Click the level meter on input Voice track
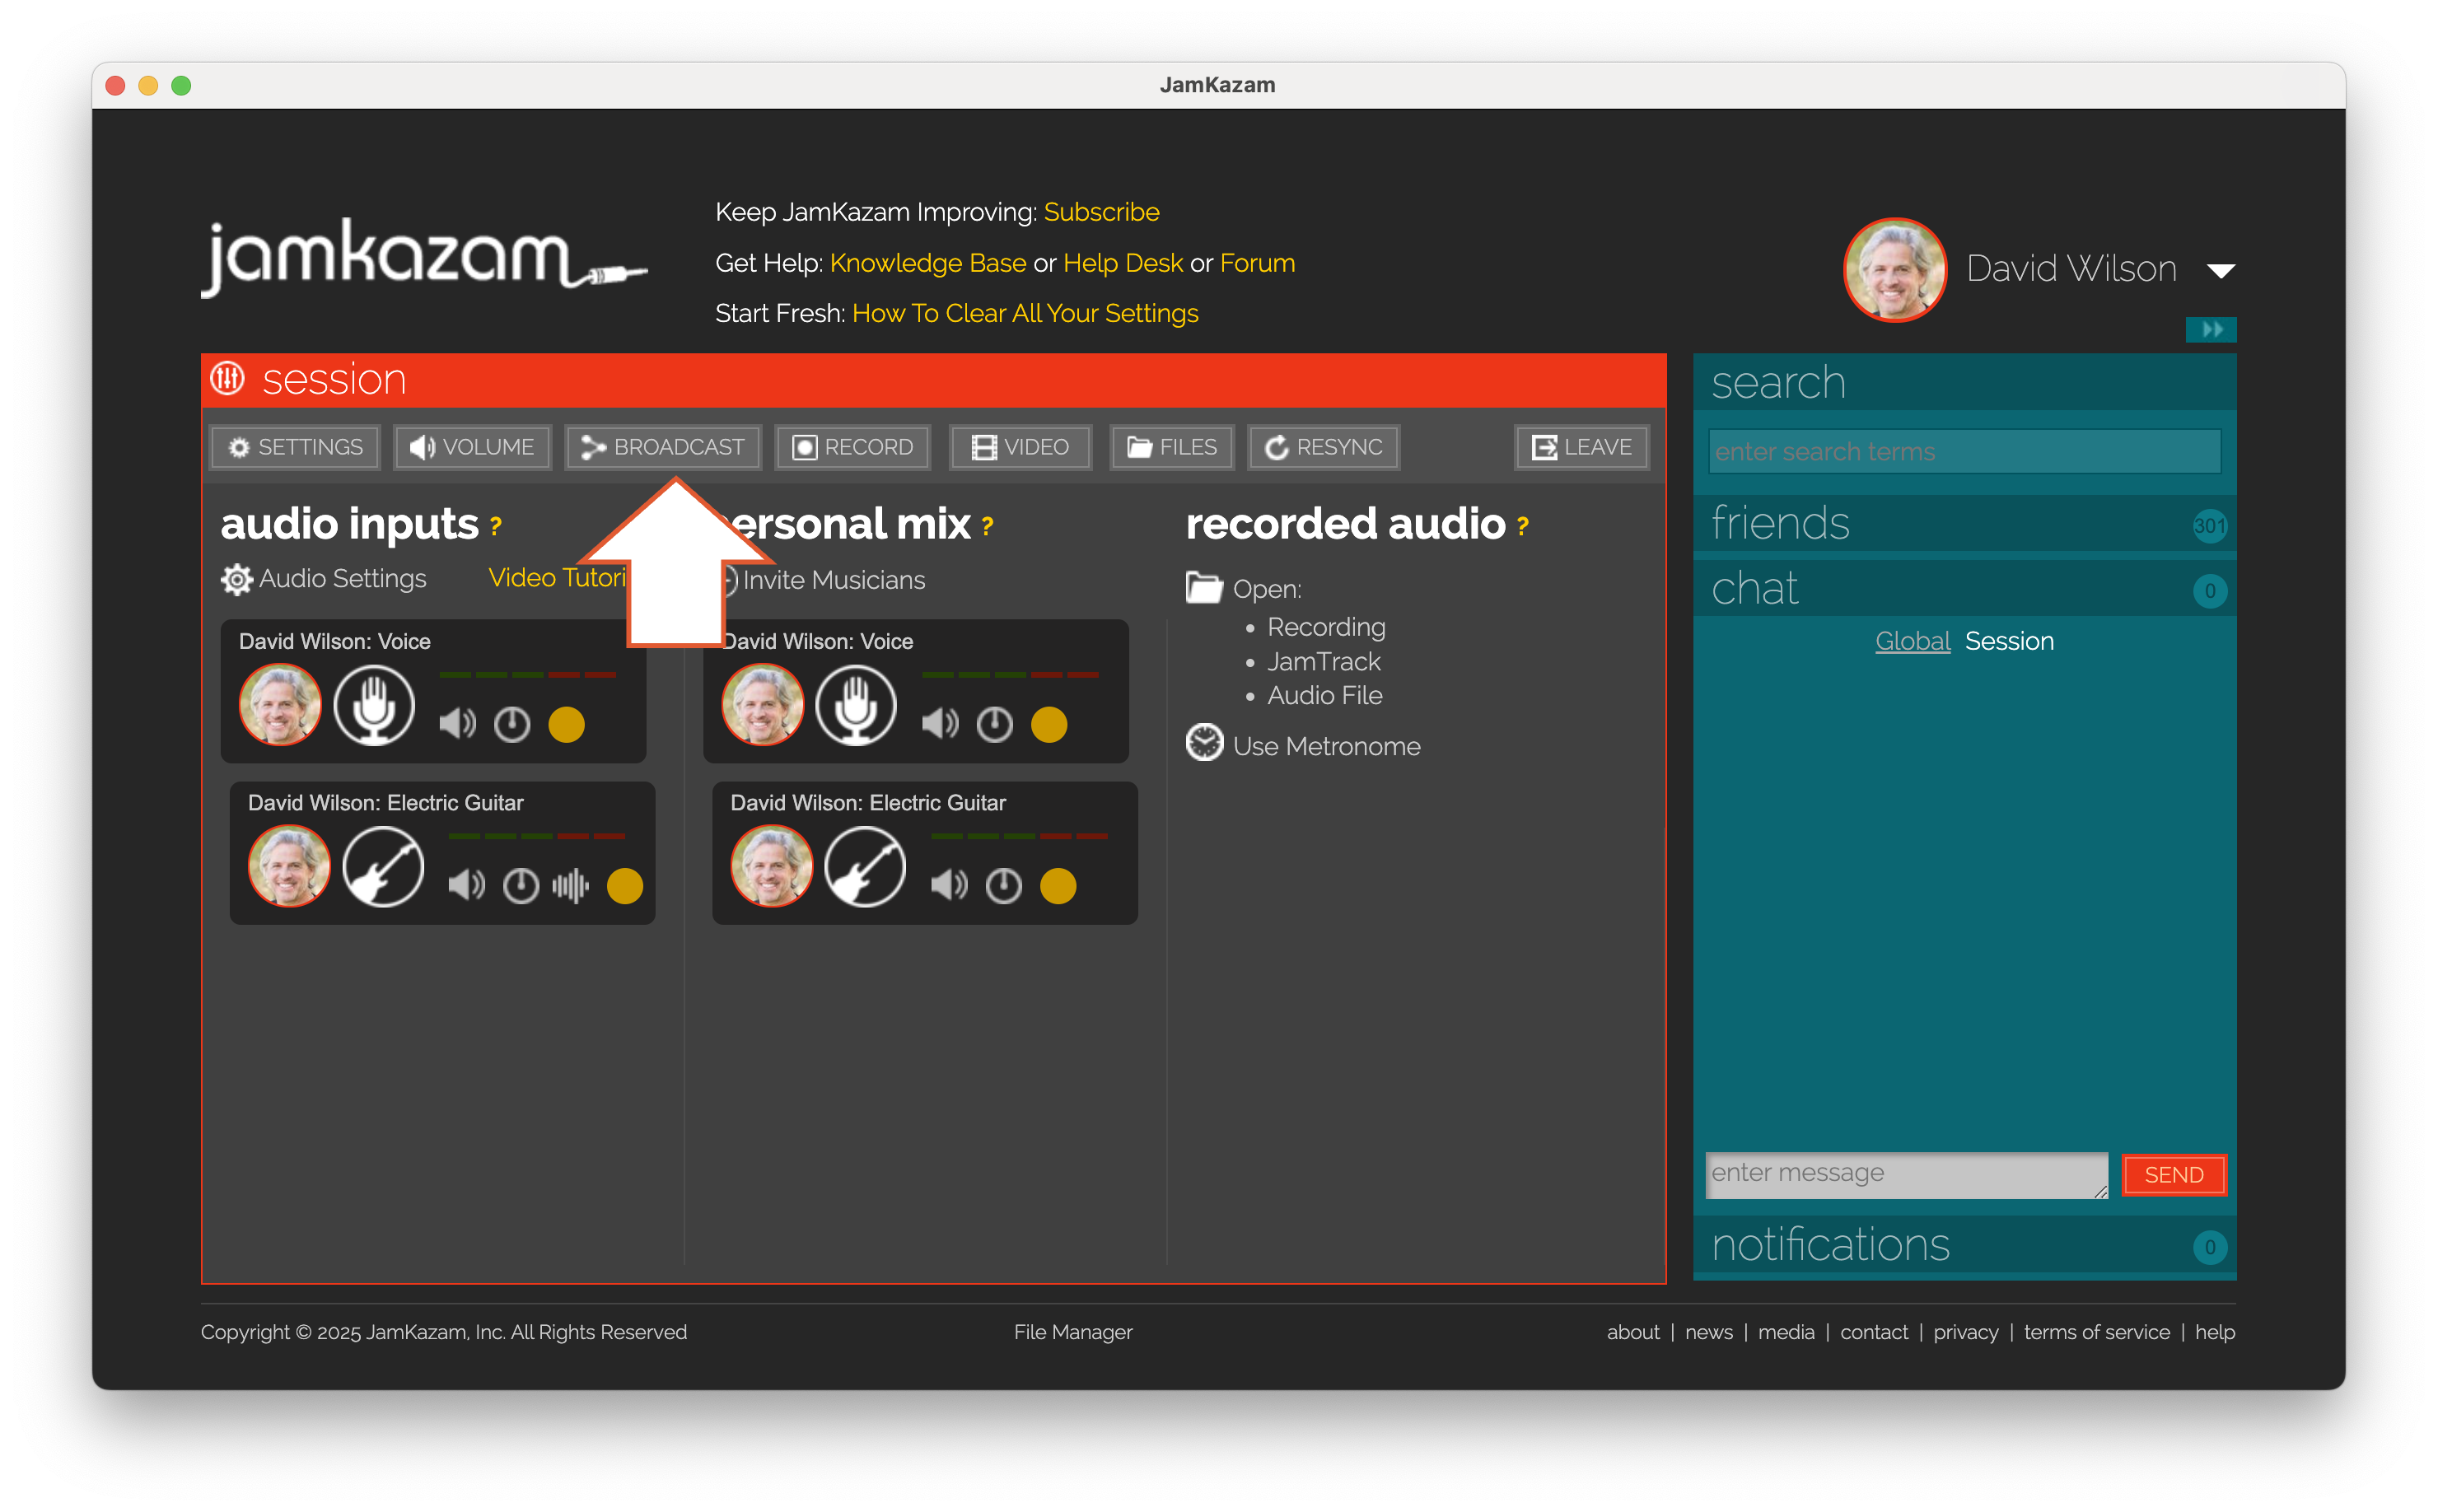 (x=527, y=675)
